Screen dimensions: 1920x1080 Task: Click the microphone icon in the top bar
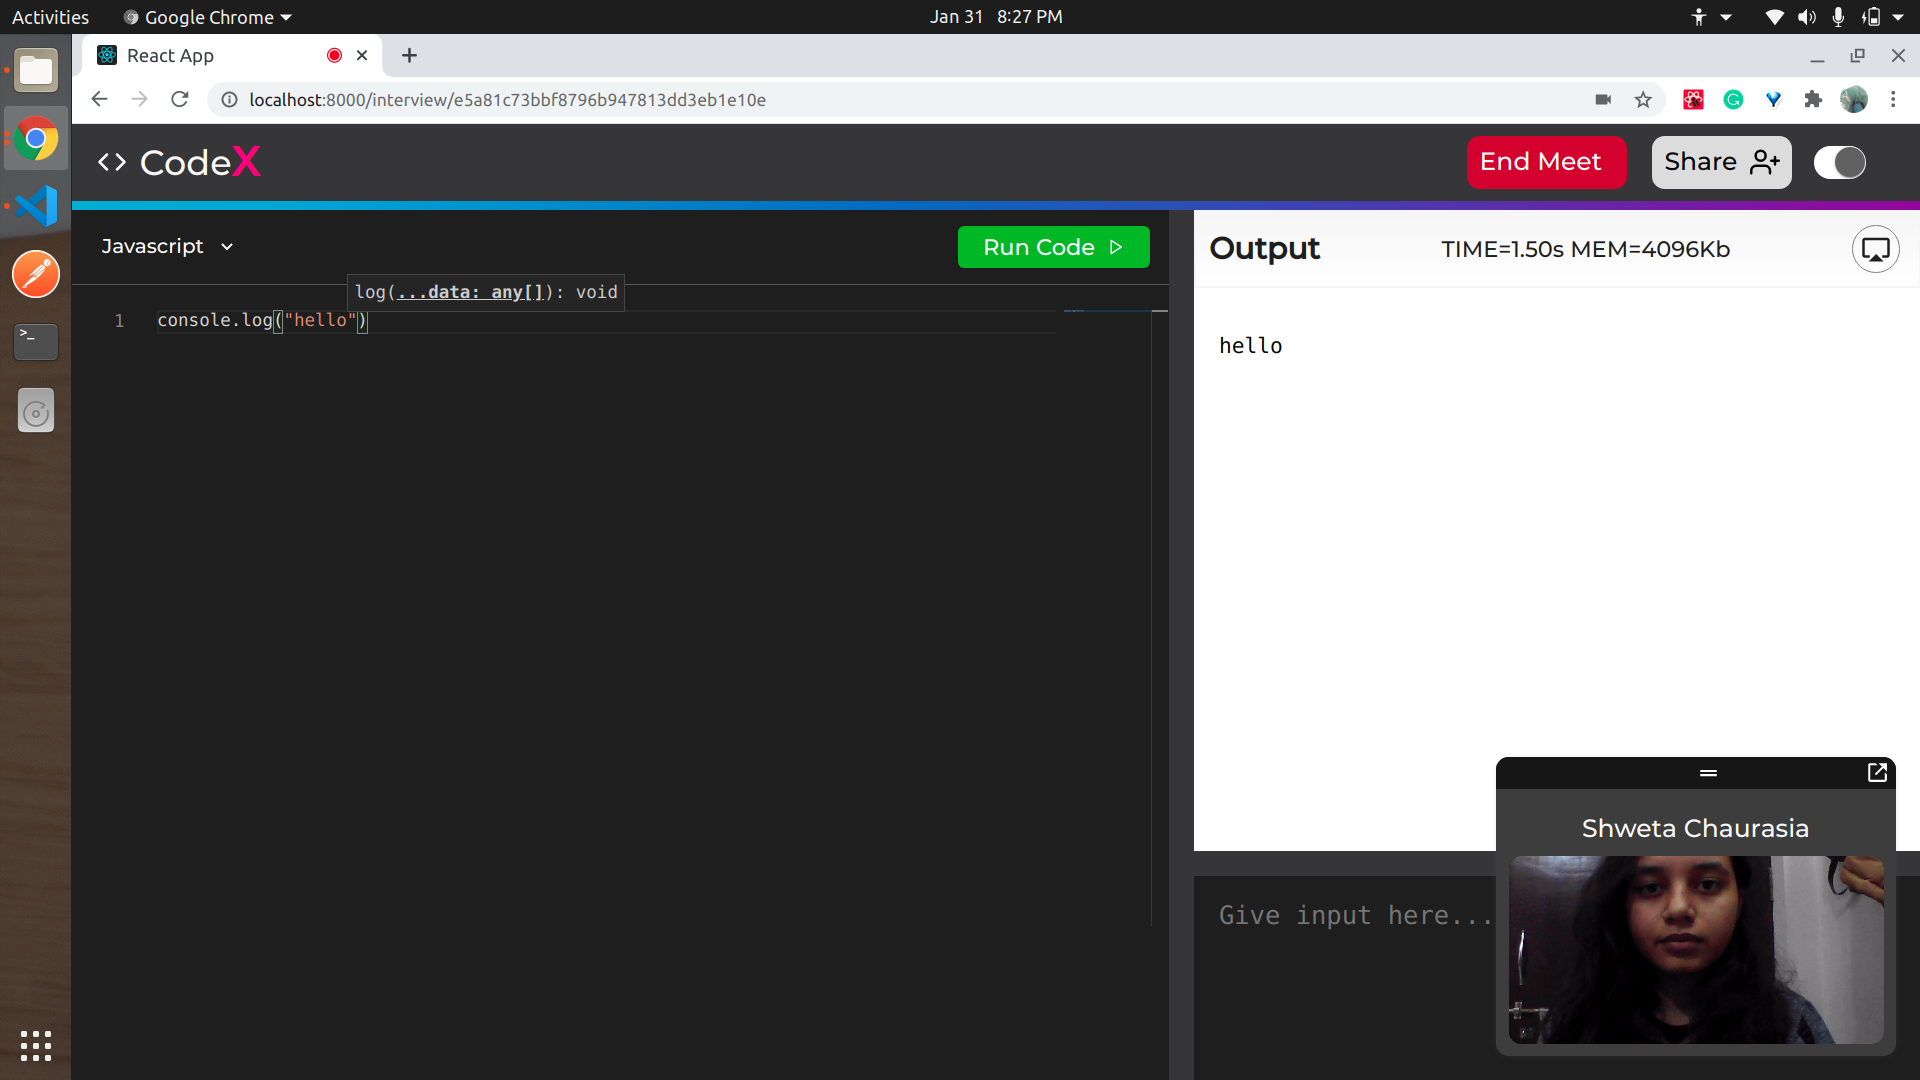[1838, 16]
